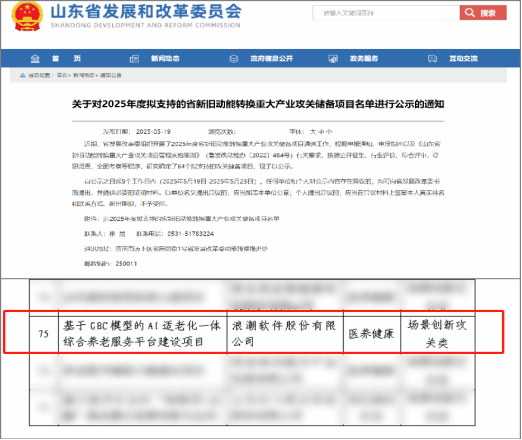Viewport: 522px width, 440px height.
Task: Click the national emblem logo
Action: click(27, 16)
